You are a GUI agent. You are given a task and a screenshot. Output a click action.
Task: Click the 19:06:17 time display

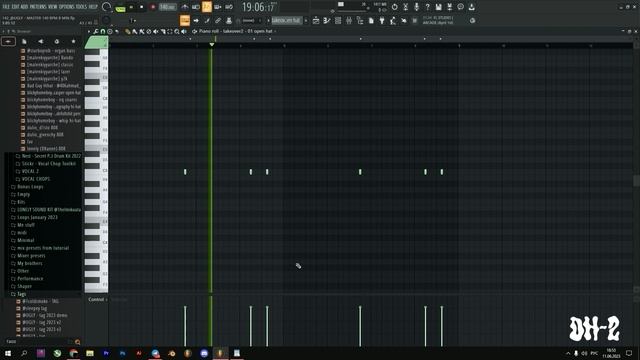pyautogui.click(x=258, y=7)
